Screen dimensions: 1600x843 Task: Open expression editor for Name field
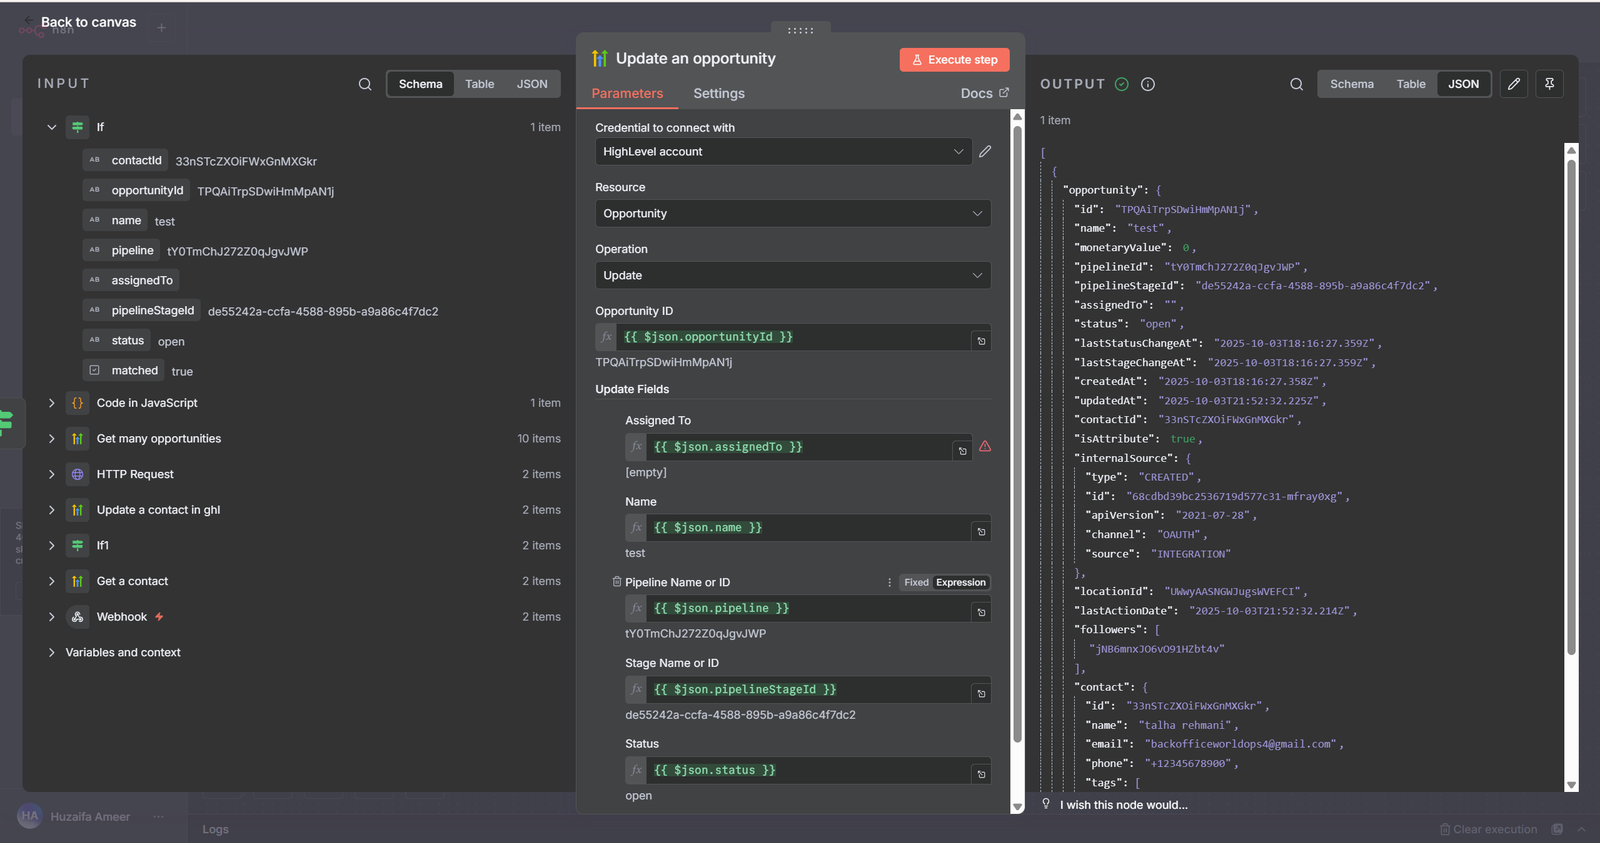click(x=981, y=532)
